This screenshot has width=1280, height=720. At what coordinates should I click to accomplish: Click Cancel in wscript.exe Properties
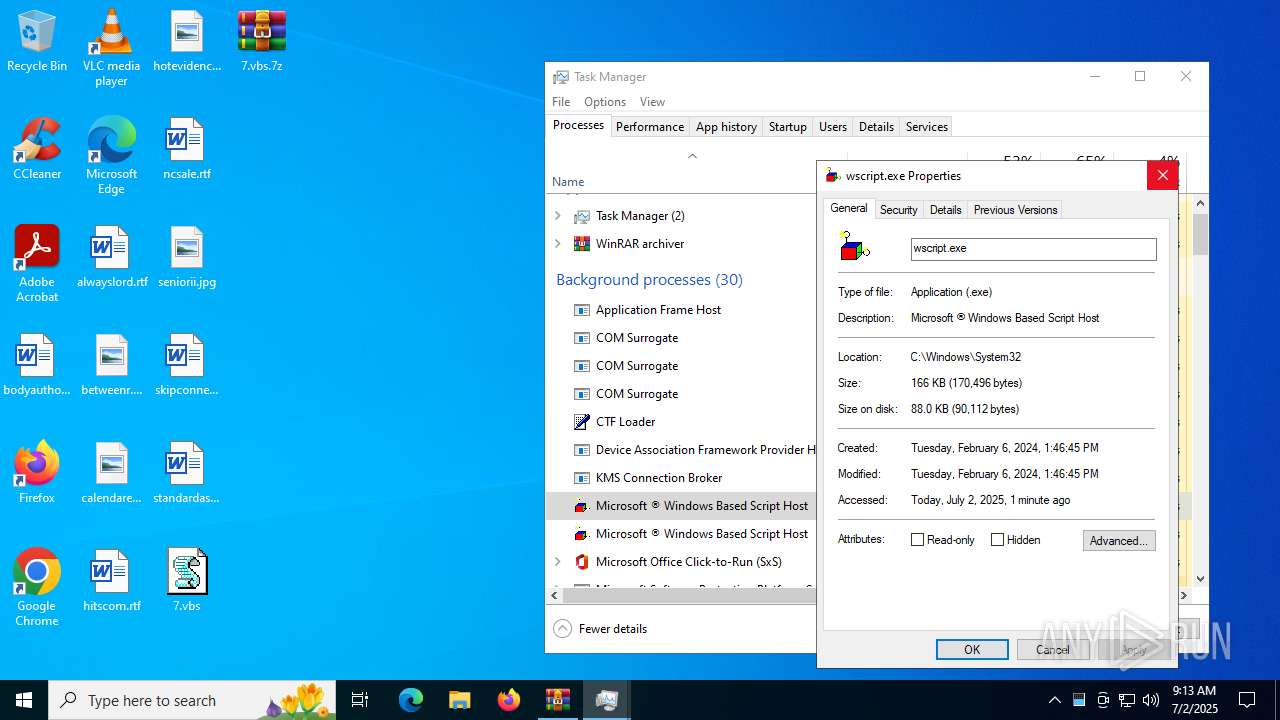click(1053, 650)
